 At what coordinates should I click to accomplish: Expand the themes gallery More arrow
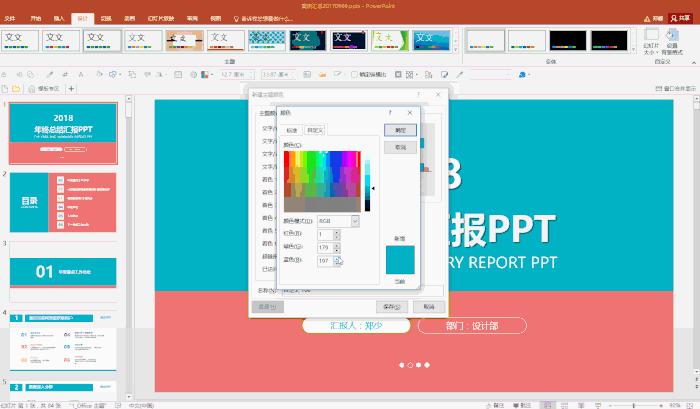[x=455, y=50]
